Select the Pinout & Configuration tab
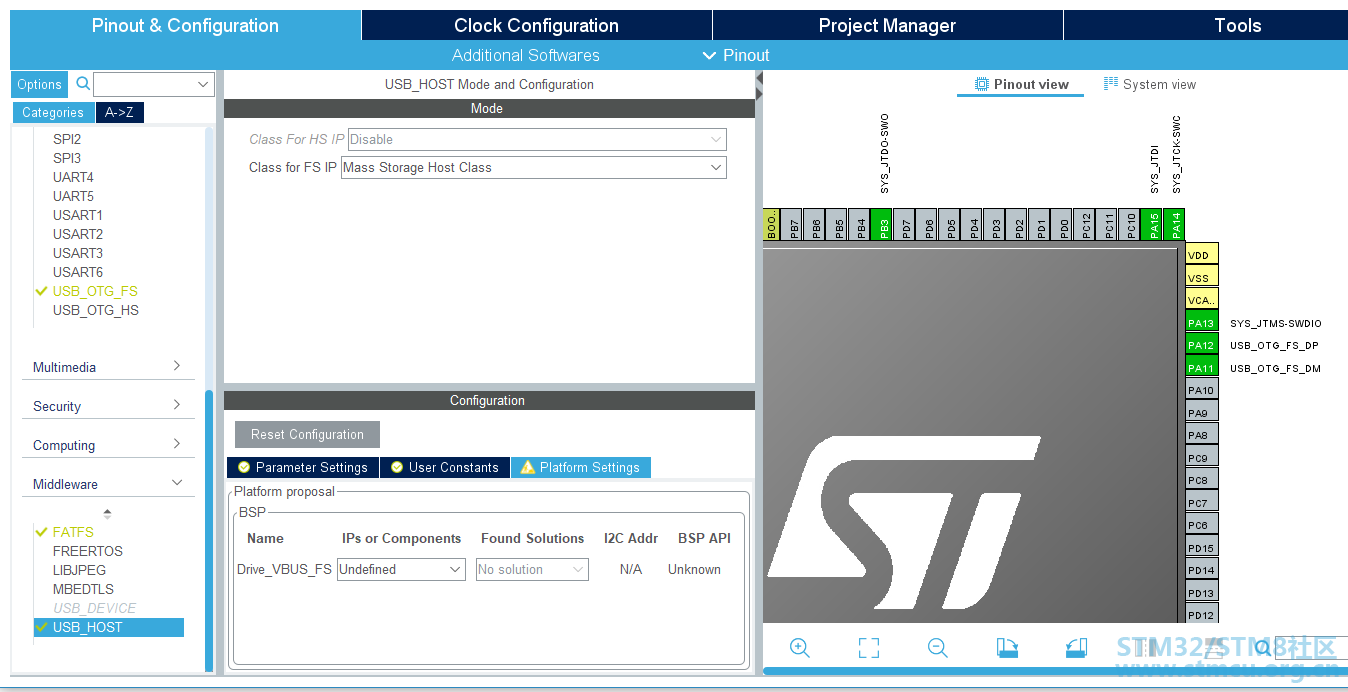The width and height of the screenshot is (1348, 692). click(185, 25)
